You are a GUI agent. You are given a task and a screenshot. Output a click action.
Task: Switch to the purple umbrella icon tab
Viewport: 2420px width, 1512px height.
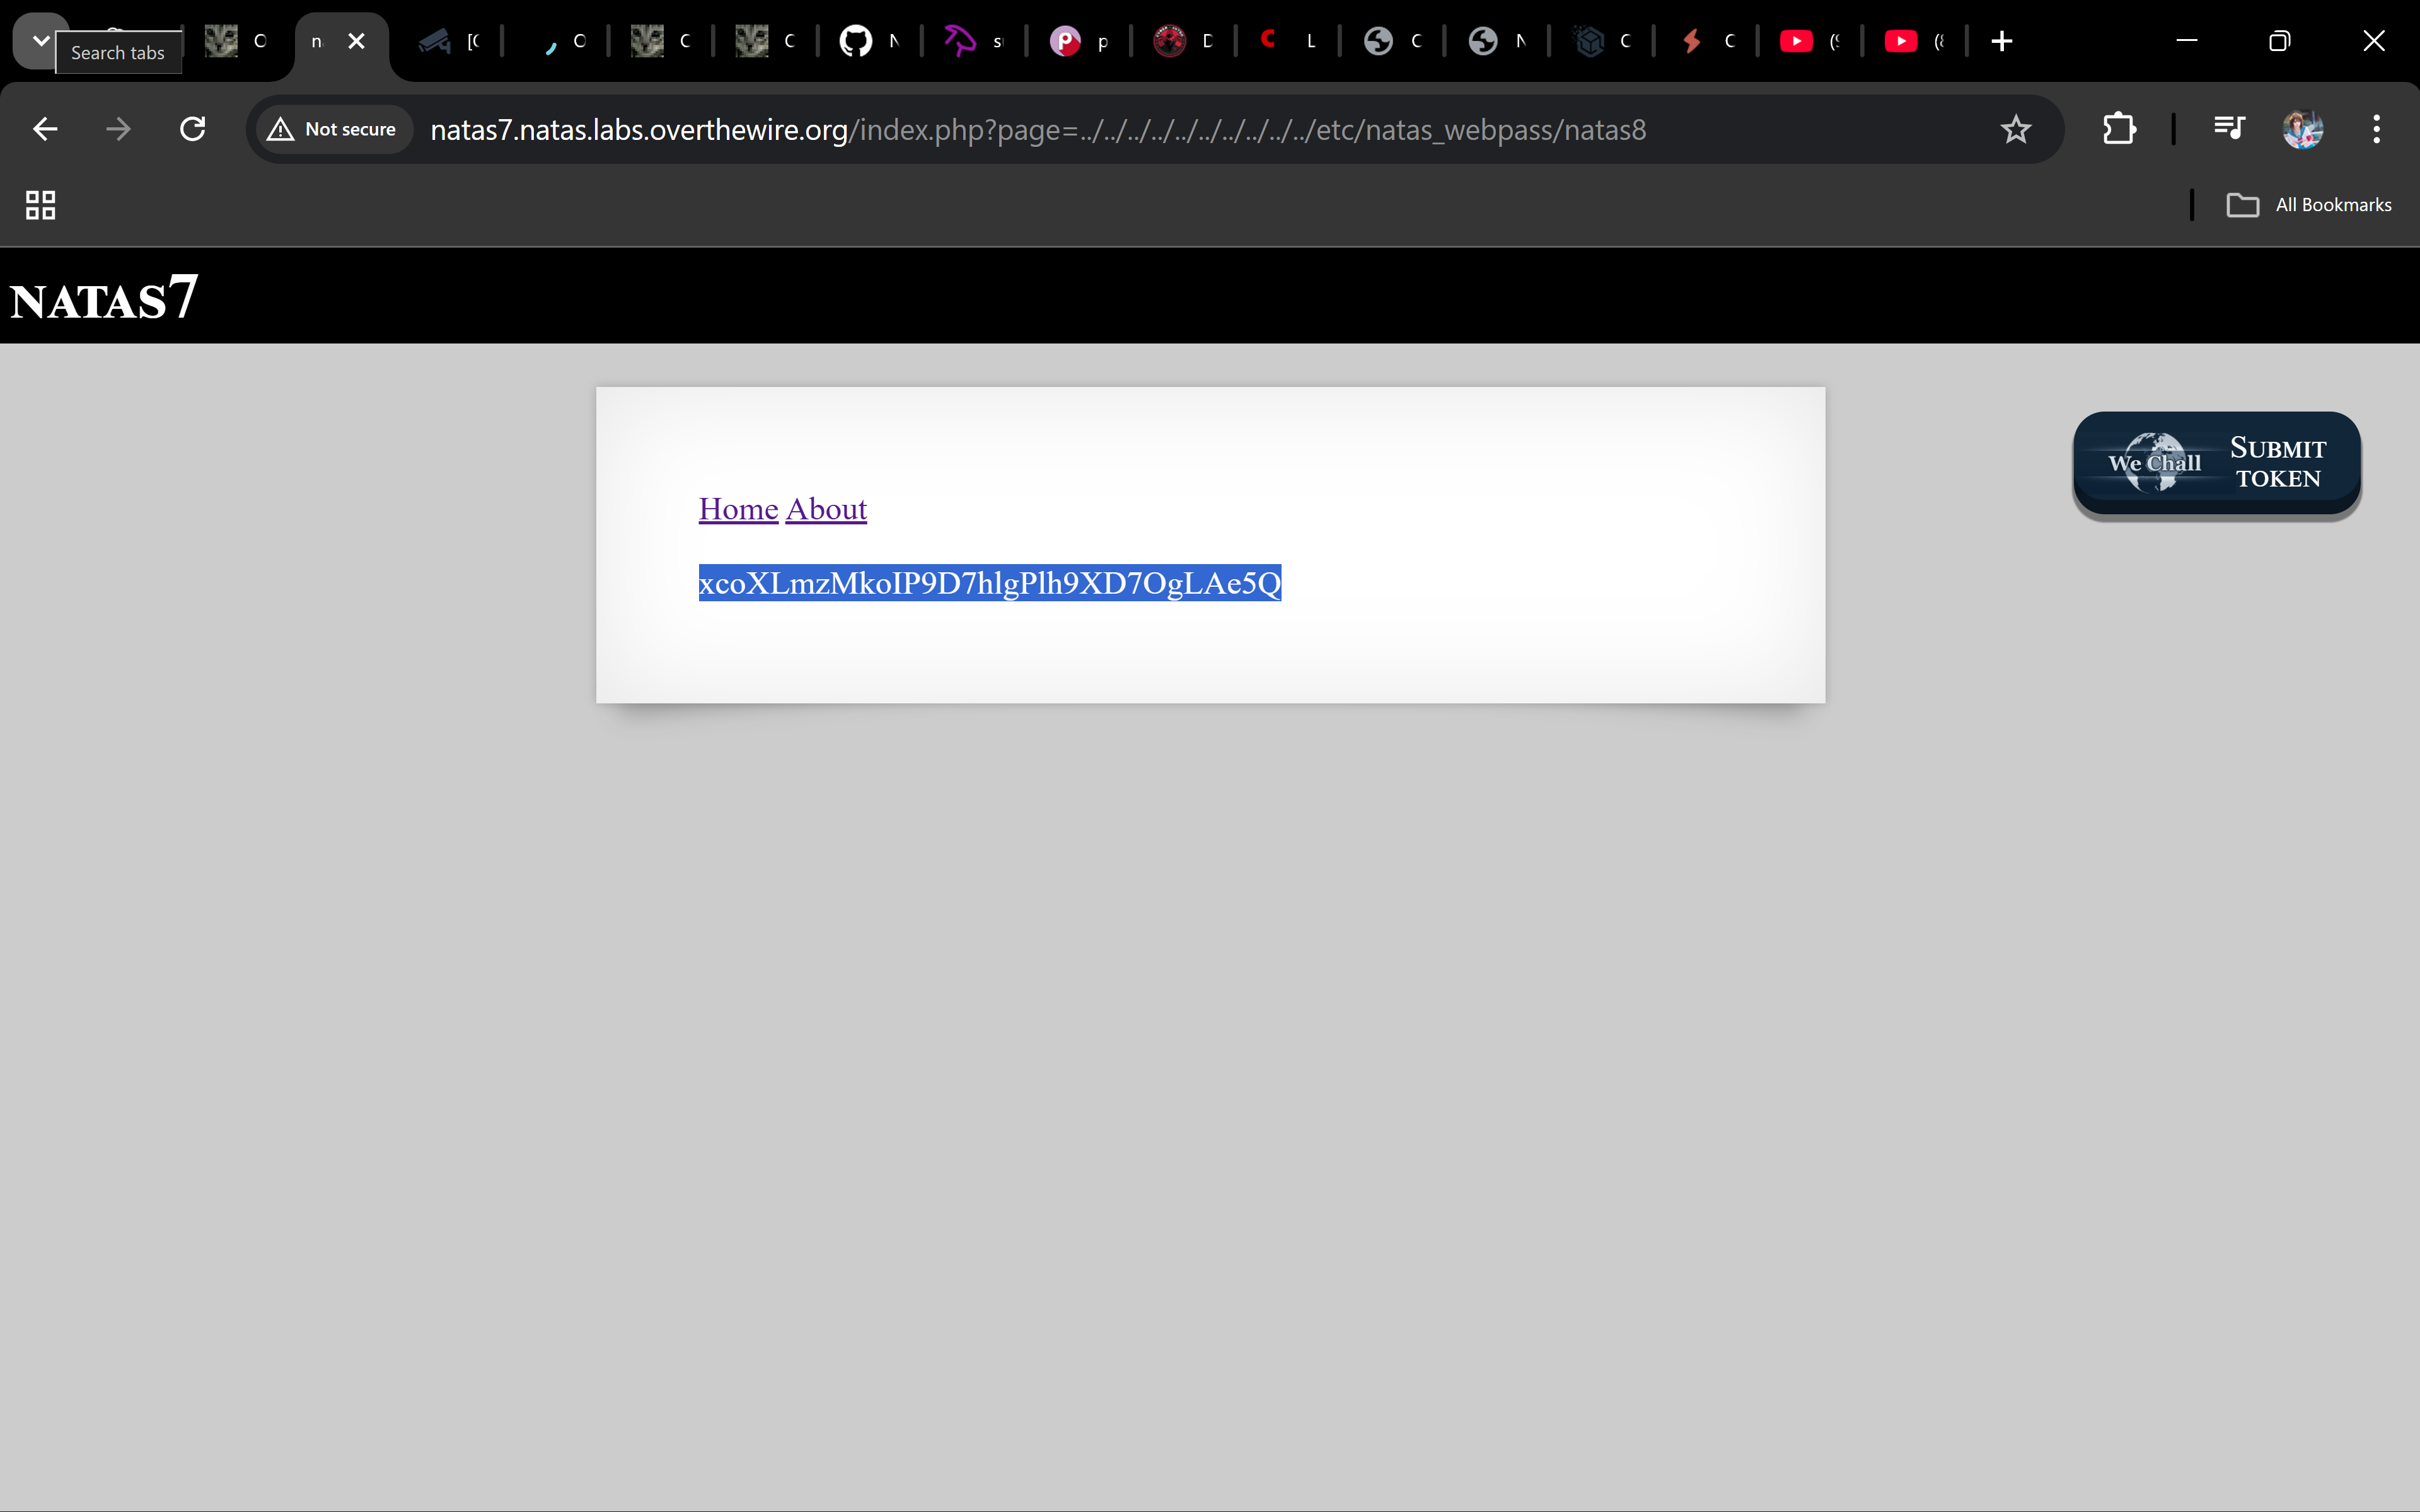960,41
